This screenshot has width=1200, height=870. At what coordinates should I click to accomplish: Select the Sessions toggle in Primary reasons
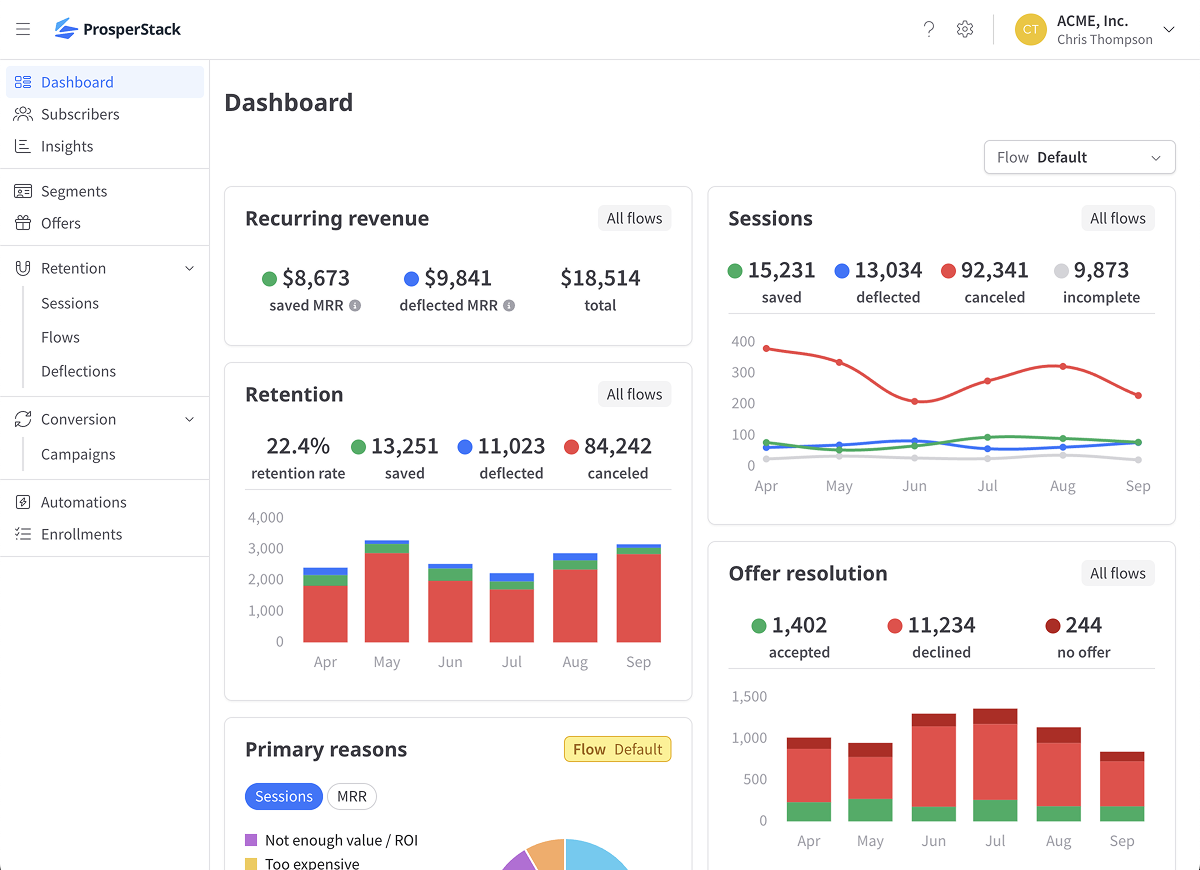pos(284,796)
